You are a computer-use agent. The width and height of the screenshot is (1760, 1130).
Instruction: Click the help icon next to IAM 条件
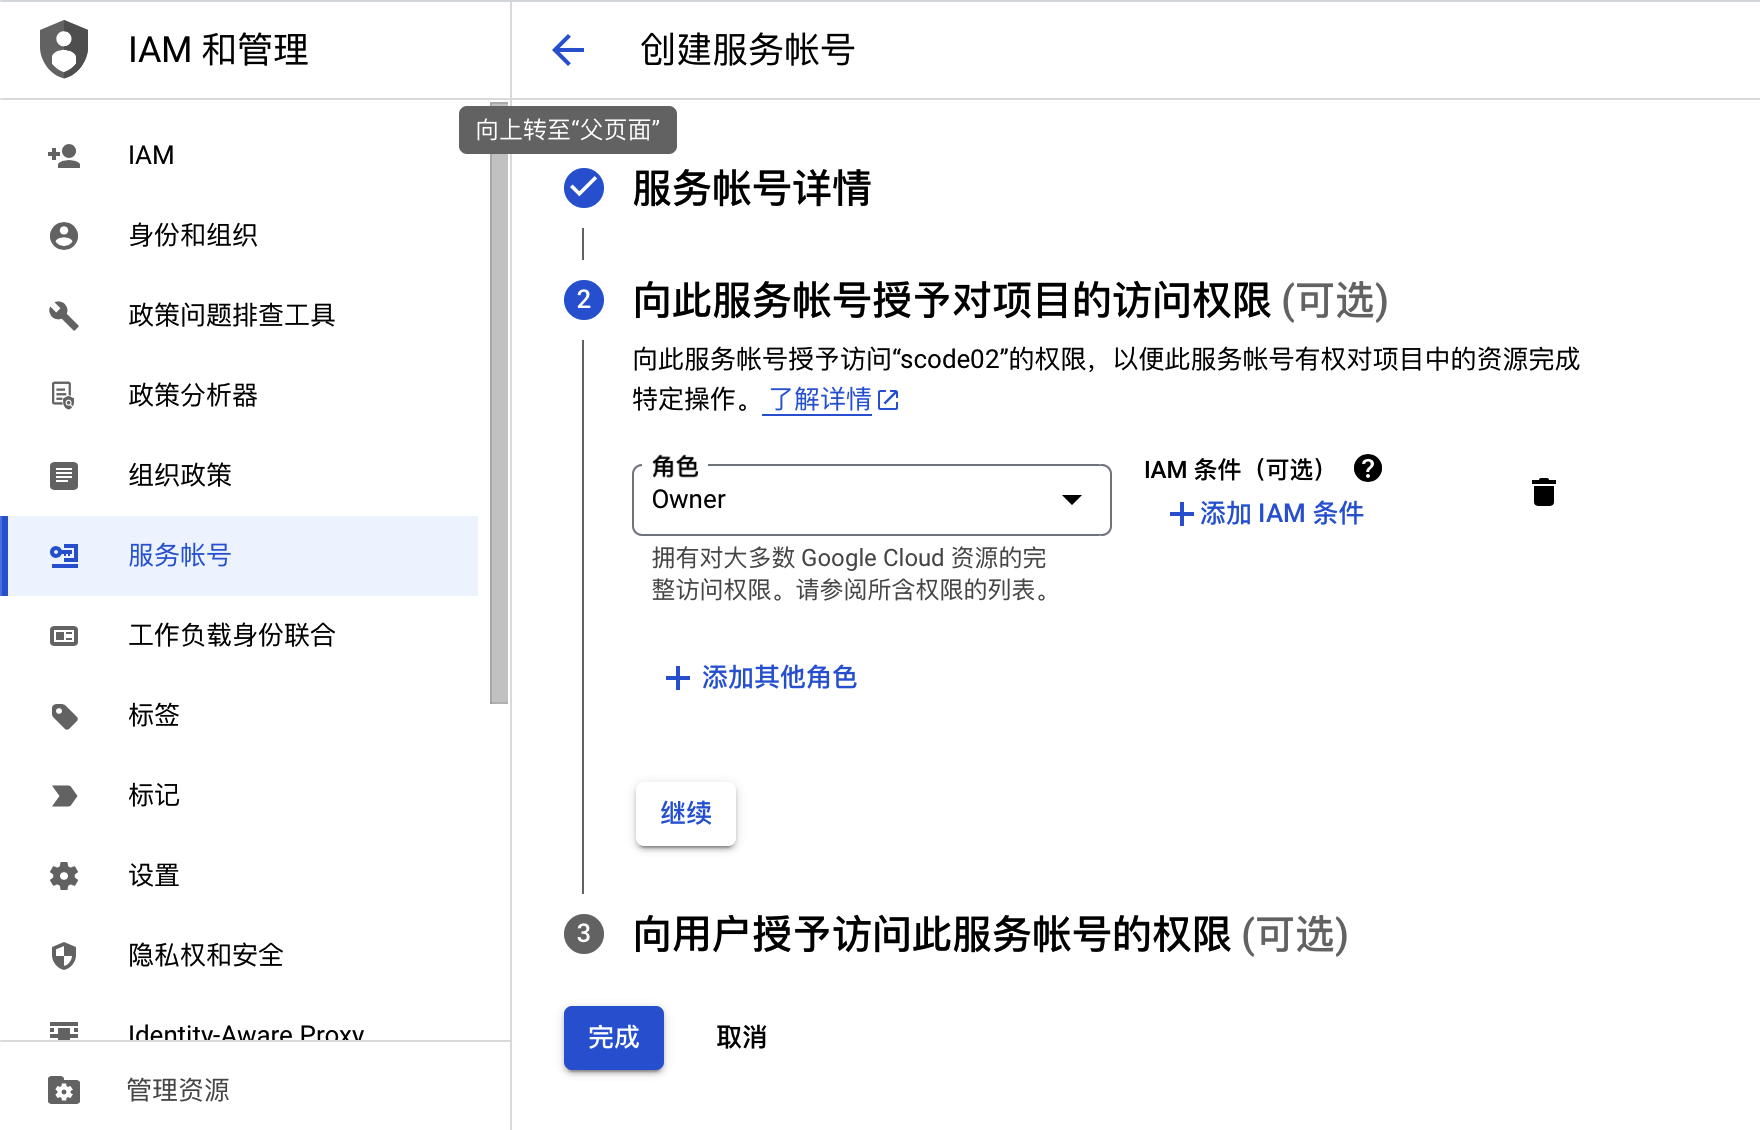tap(1368, 468)
